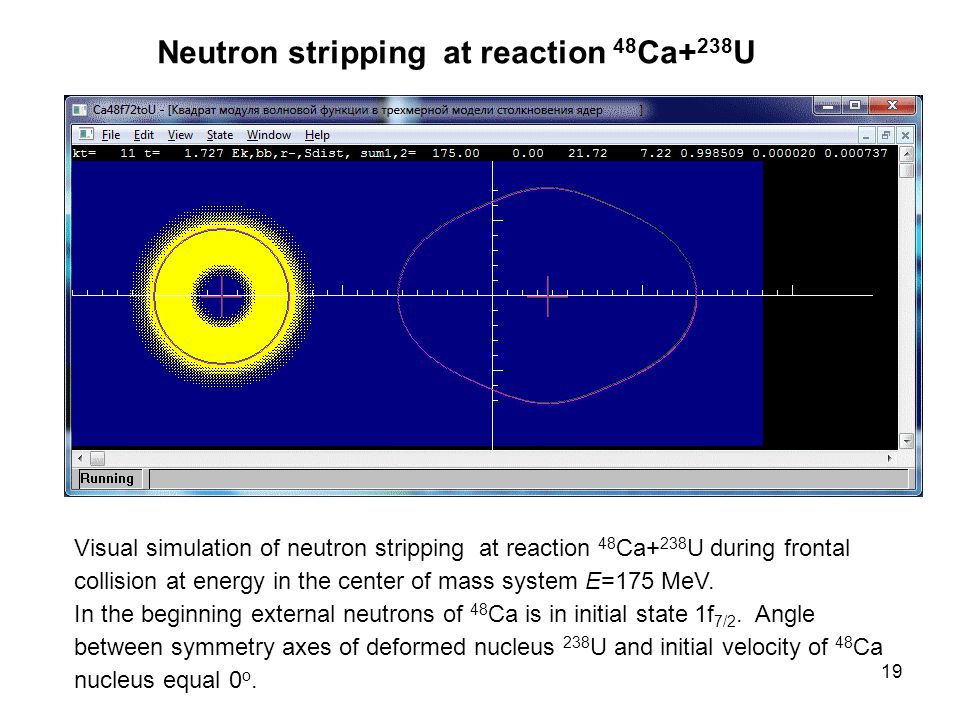The image size is (960, 720).
Task: Open the Window menu
Action: coord(269,135)
